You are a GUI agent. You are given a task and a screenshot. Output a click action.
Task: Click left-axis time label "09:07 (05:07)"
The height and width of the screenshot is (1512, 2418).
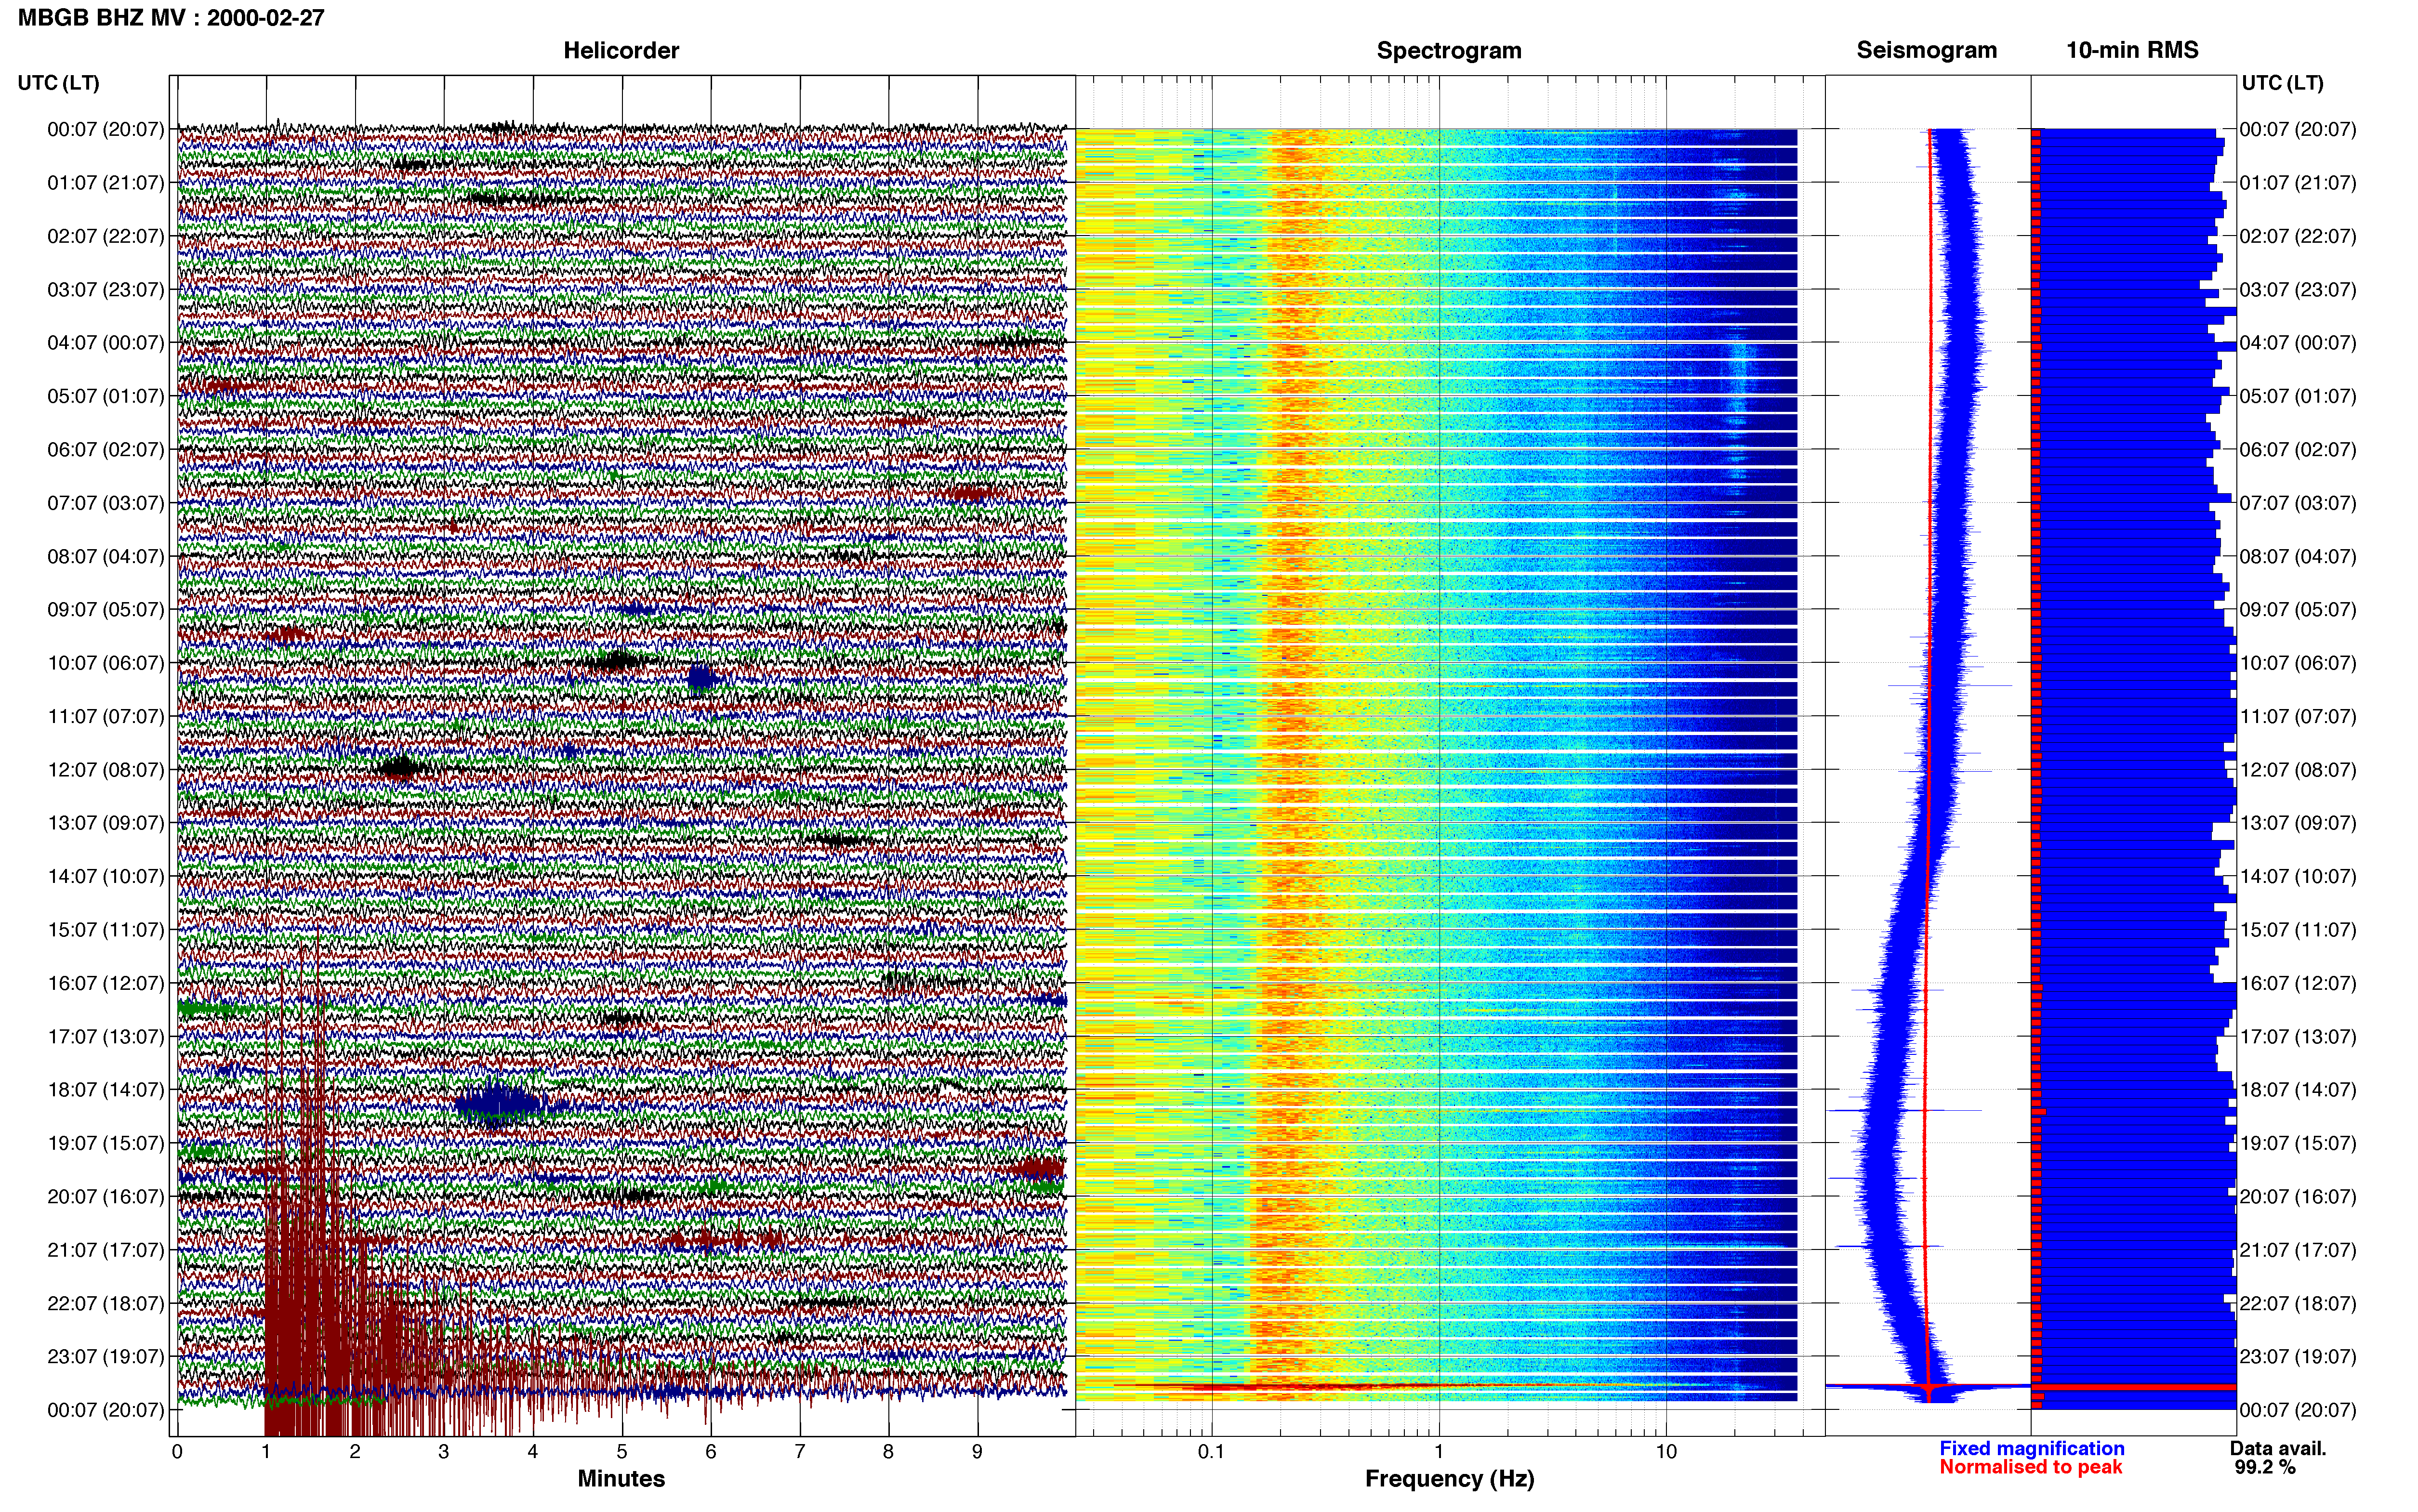click(x=106, y=609)
